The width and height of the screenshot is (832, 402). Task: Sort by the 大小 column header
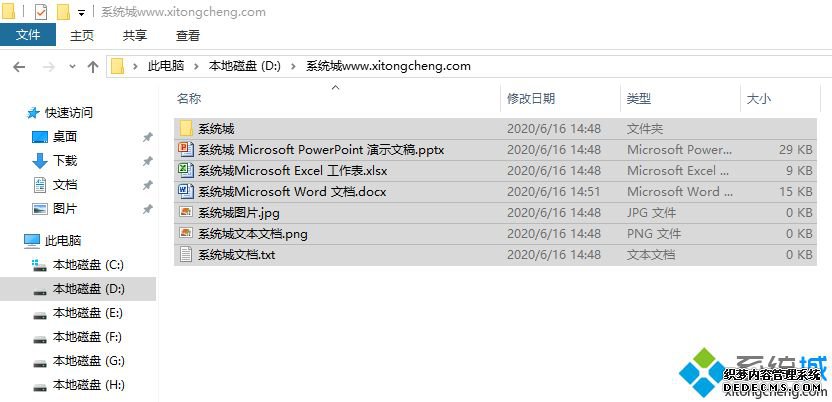pyautogui.click(x=759, y=98)
